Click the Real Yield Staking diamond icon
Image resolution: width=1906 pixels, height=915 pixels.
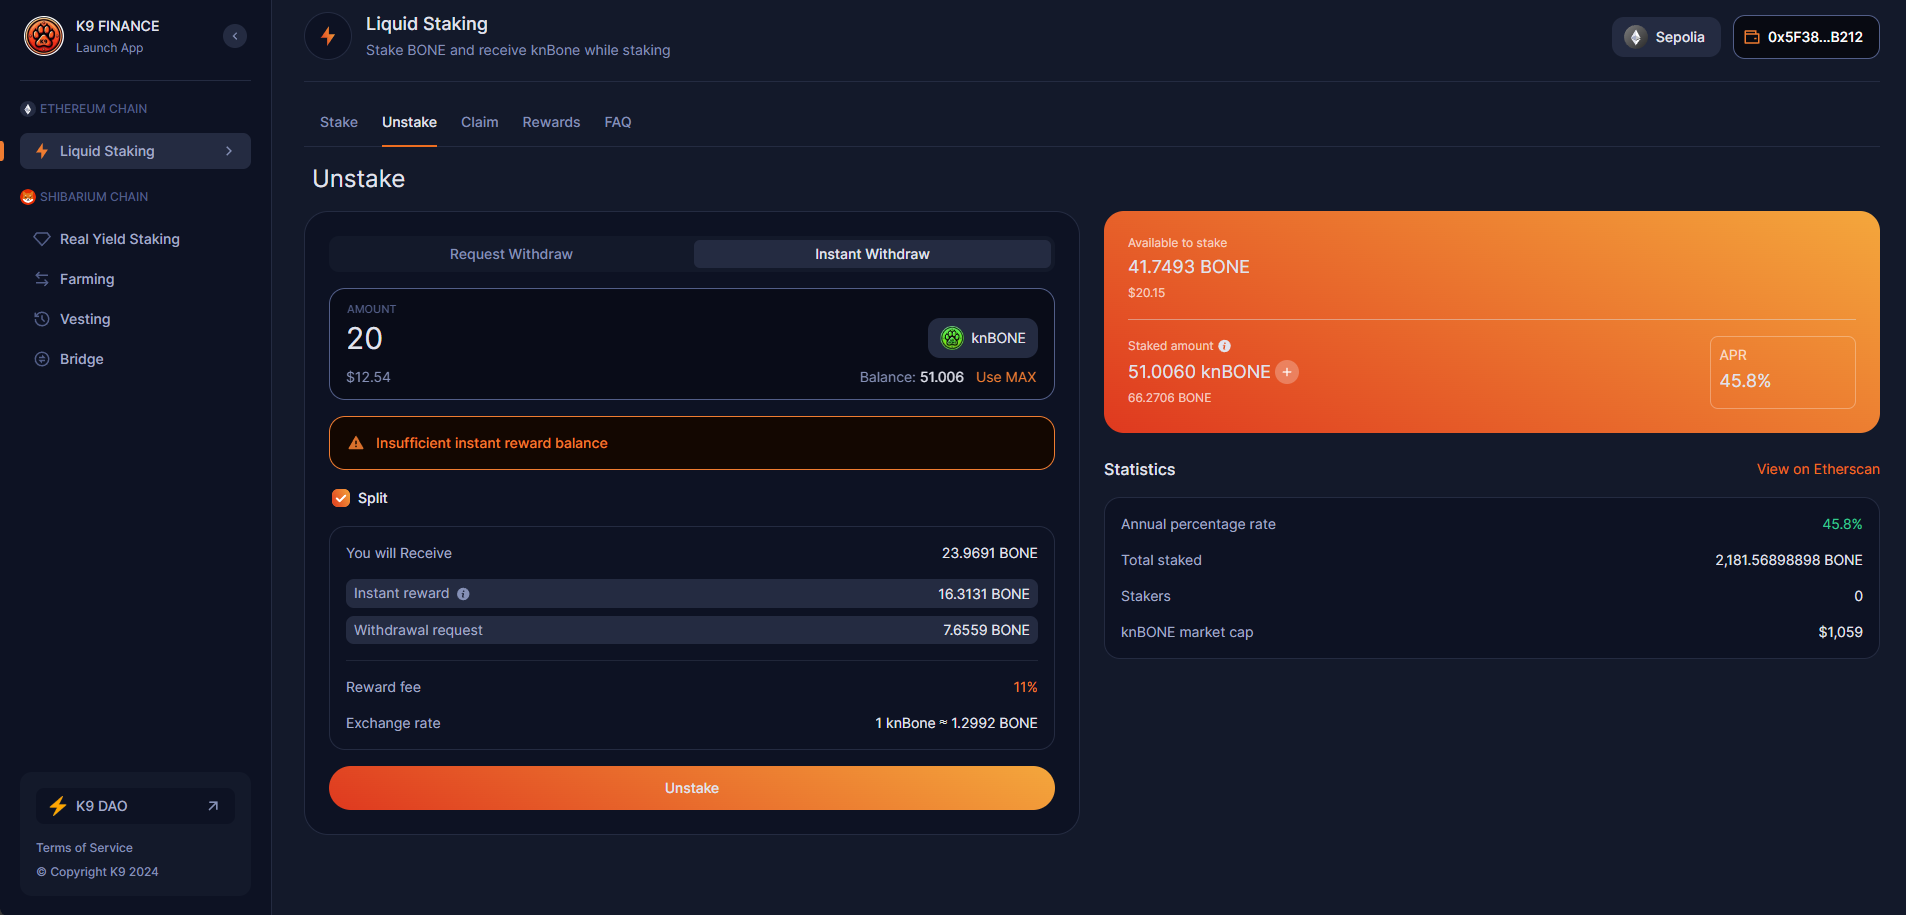point(42,239)
